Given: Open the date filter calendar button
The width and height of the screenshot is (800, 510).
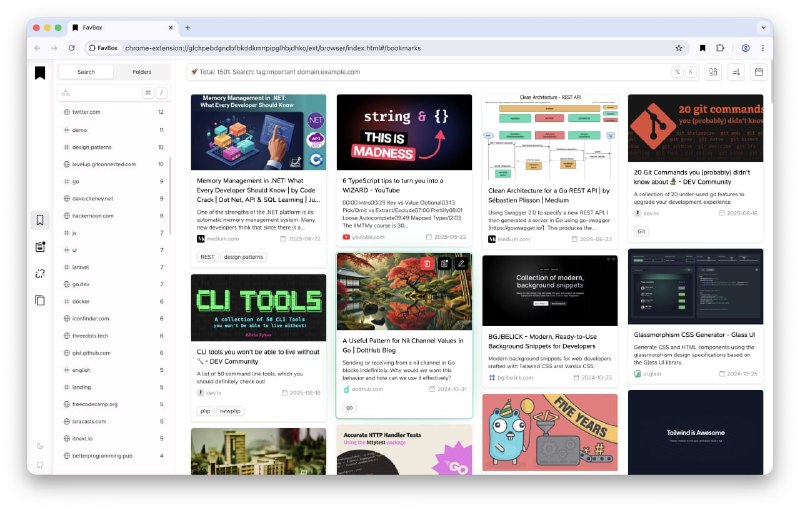Looking at the screenshot, I should point(759,72).
